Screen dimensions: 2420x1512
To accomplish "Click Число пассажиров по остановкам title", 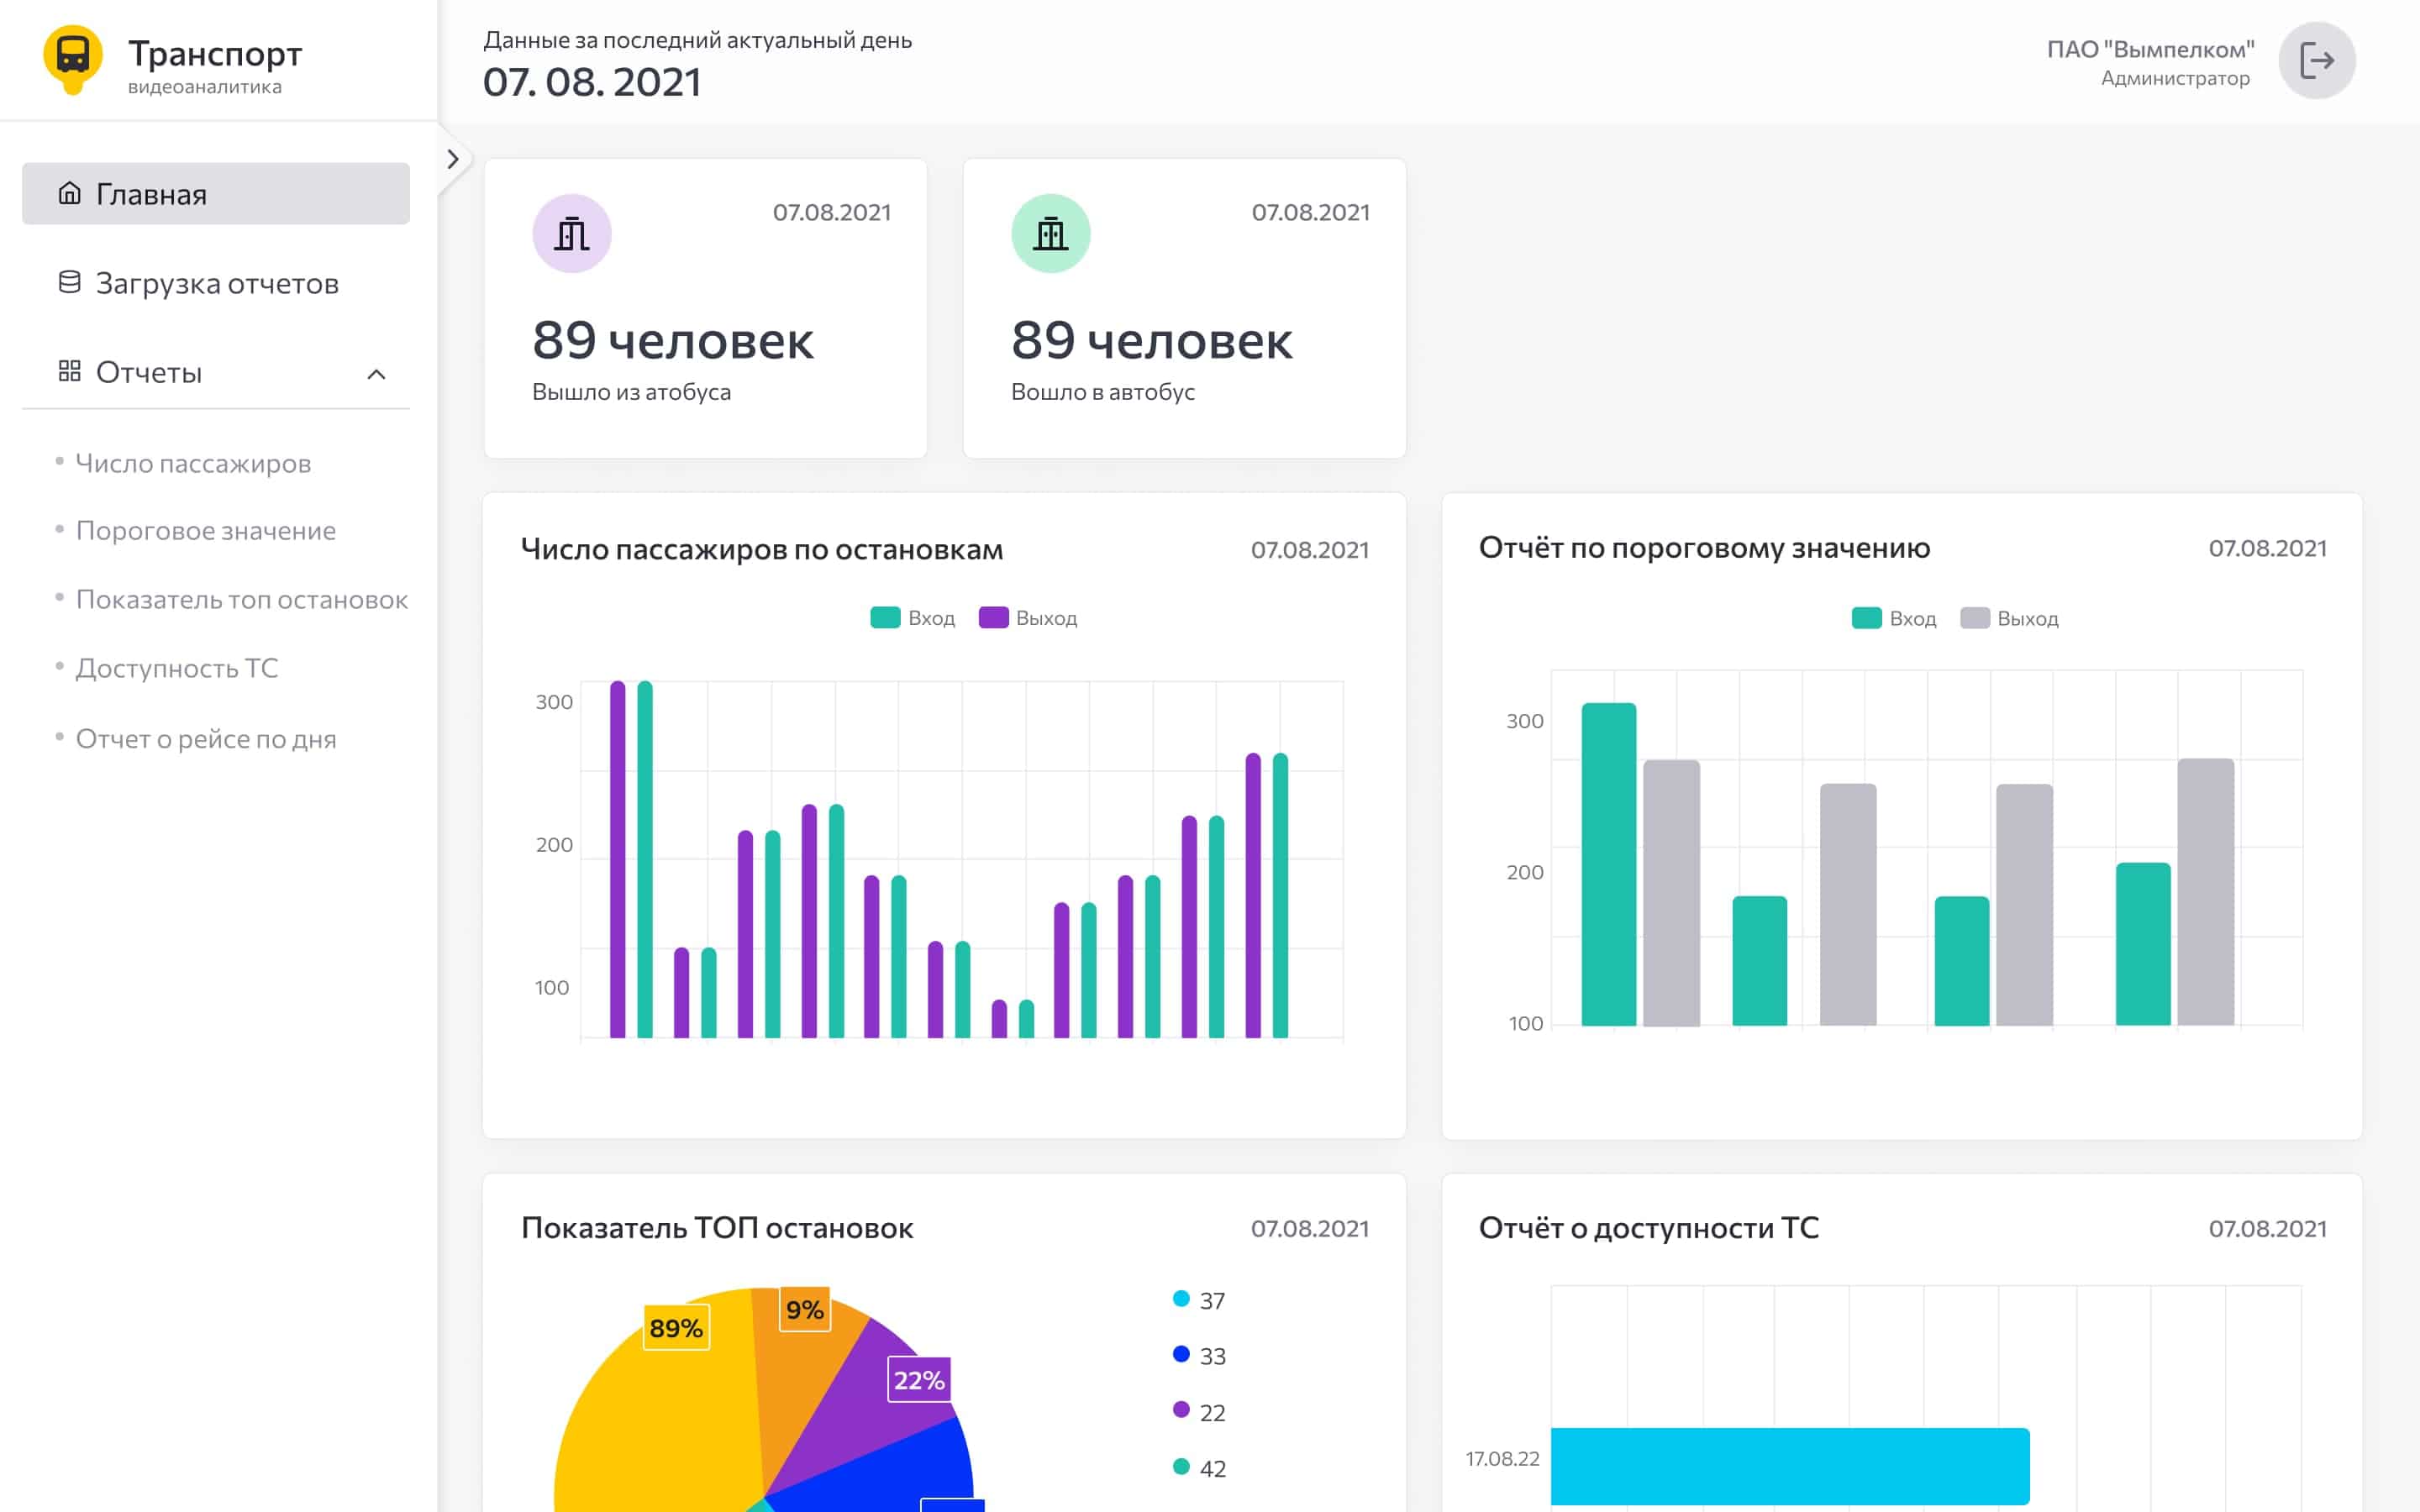I will (762, 549).
